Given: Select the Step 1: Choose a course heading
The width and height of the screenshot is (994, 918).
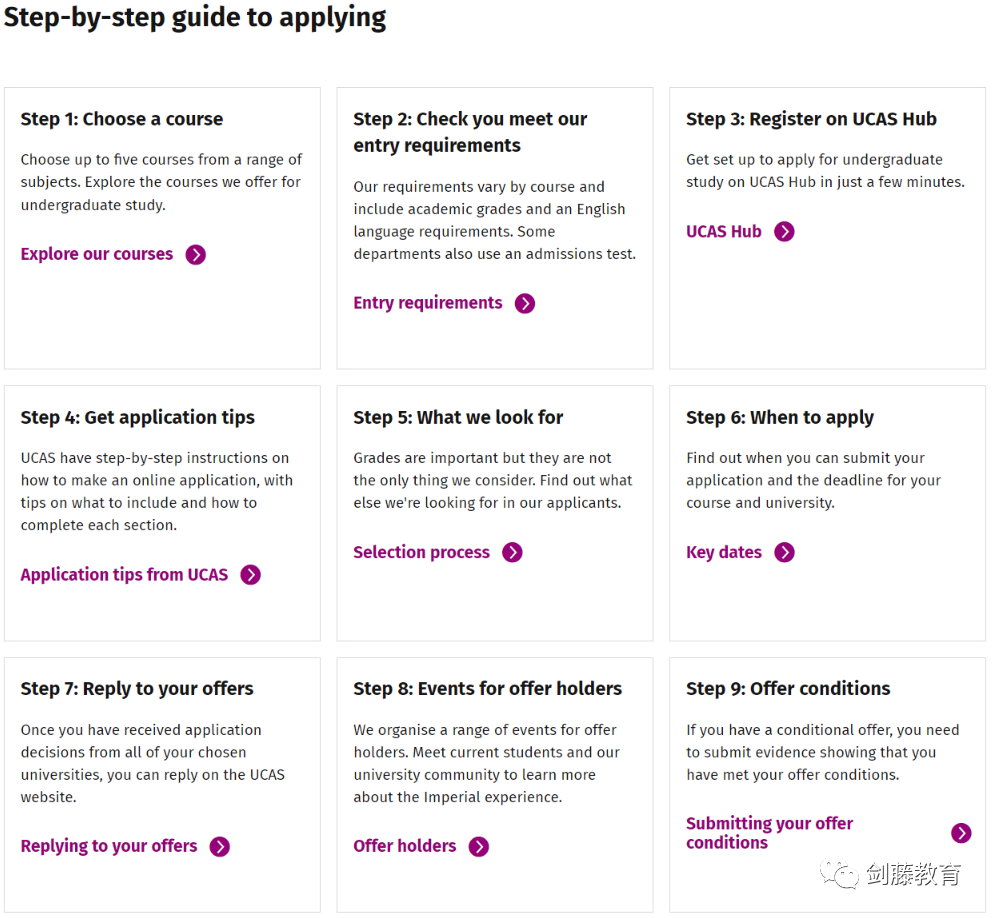Looking at the screenshot, I should coord(122,119).
